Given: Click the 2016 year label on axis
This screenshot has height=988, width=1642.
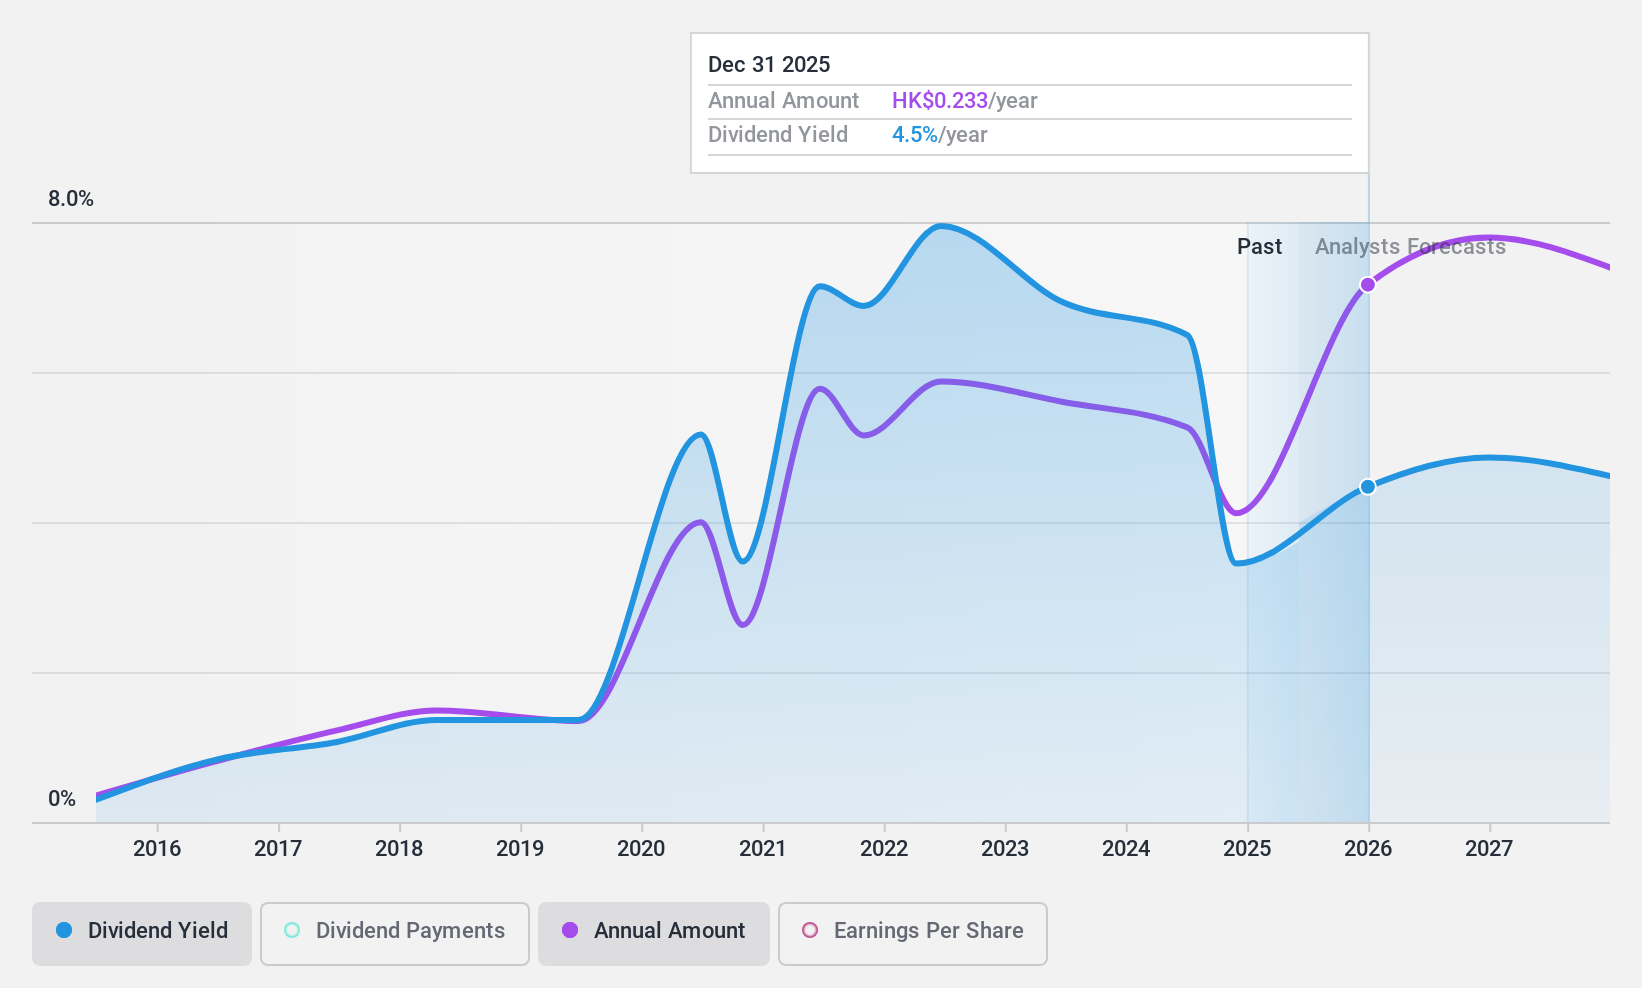Looking at the screenshot, I should coord(157,849).
